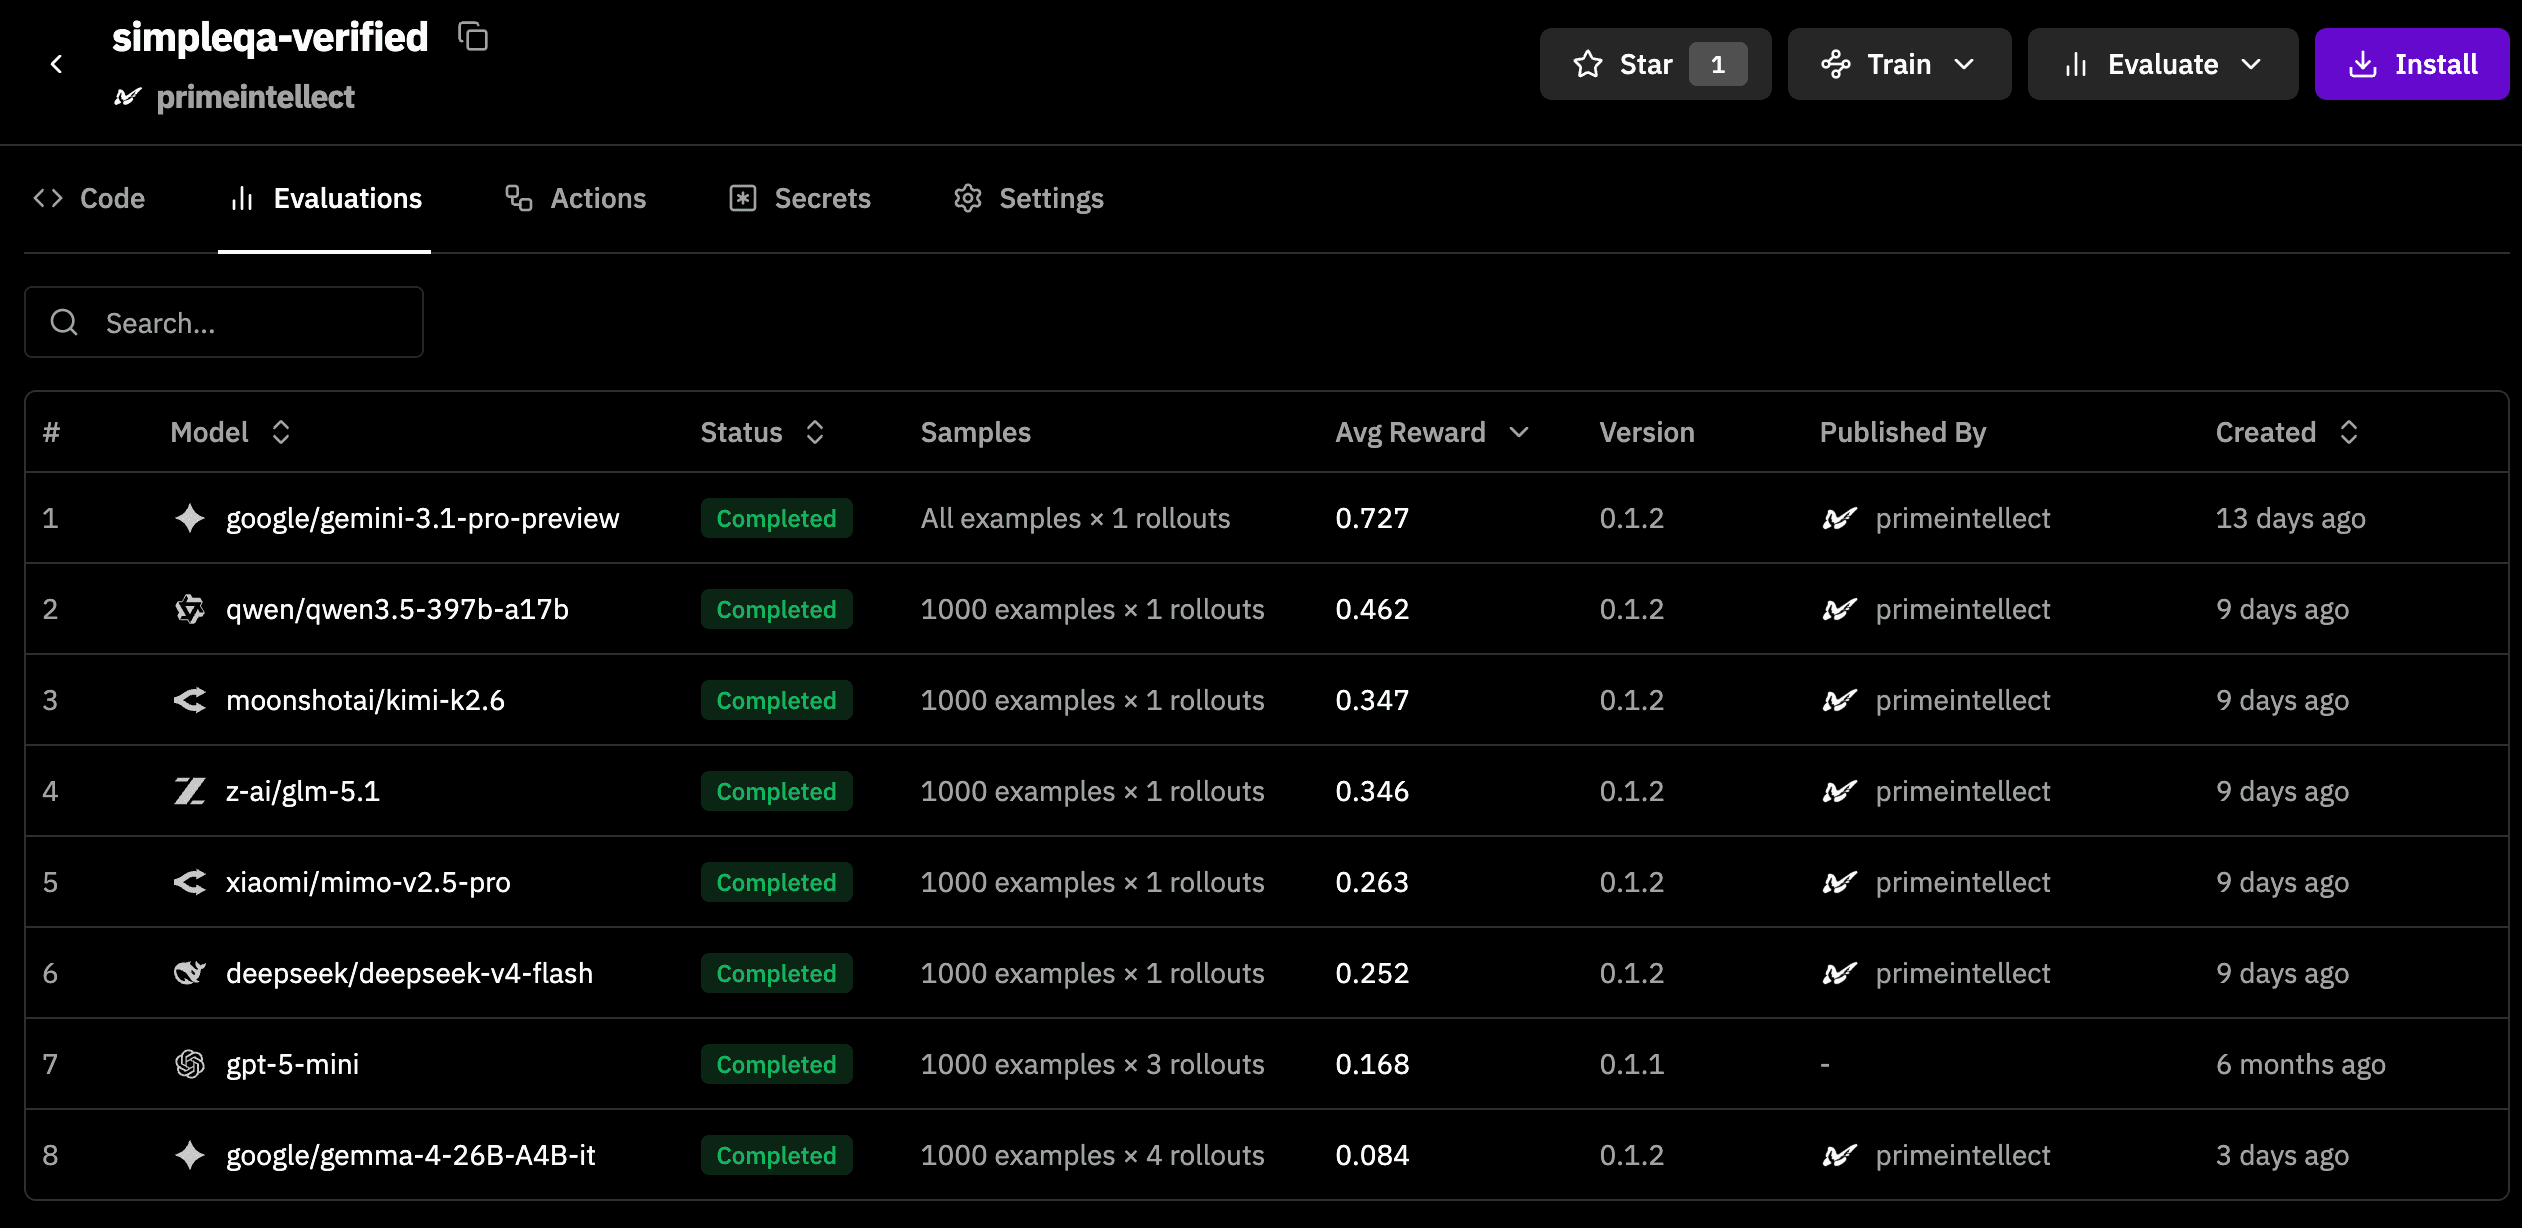Sort the table by Status column
Image resolution: width=2522 pixels, height=1228 pixels.
pyautogui.click(x=762, y=432)
